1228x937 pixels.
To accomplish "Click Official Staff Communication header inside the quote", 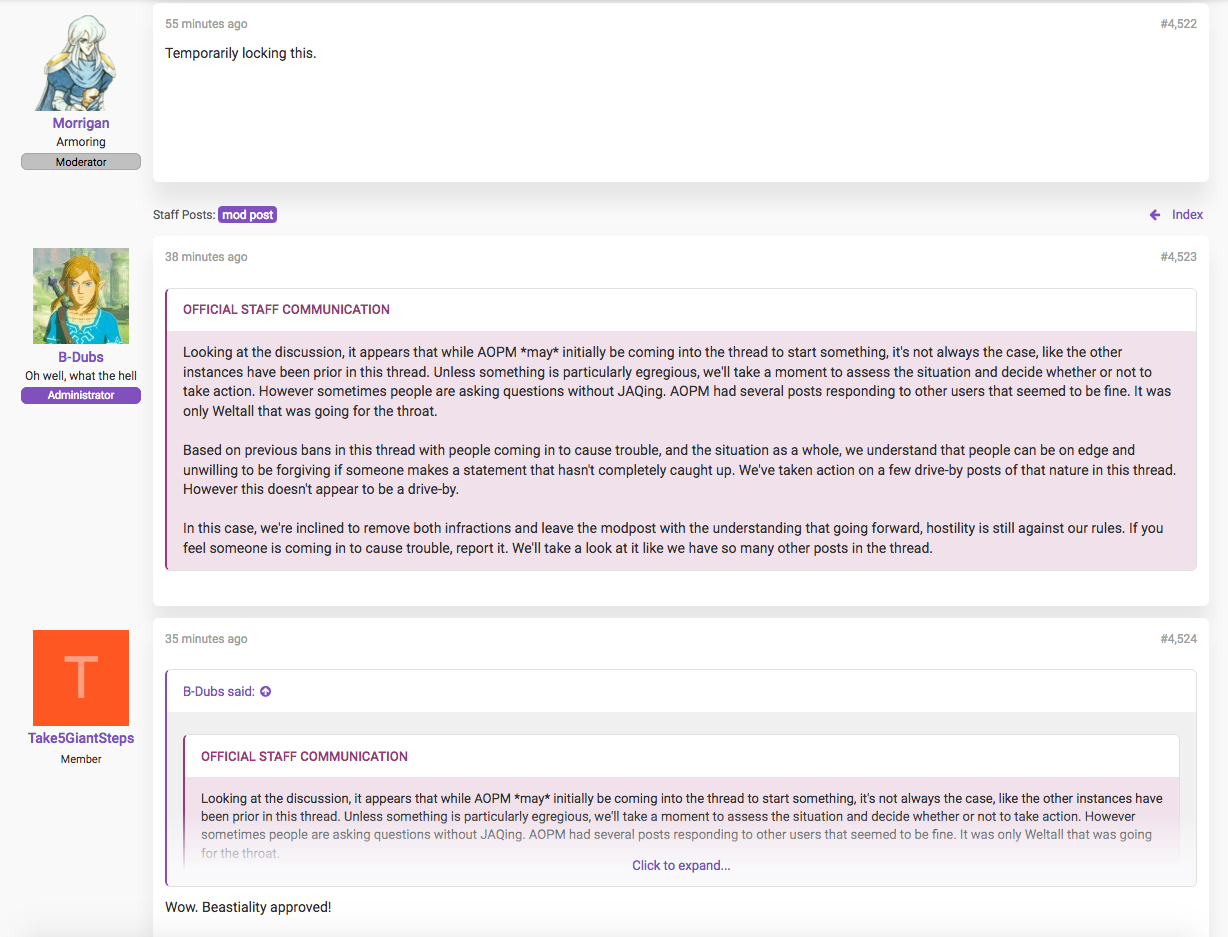I will click(304, 757).
